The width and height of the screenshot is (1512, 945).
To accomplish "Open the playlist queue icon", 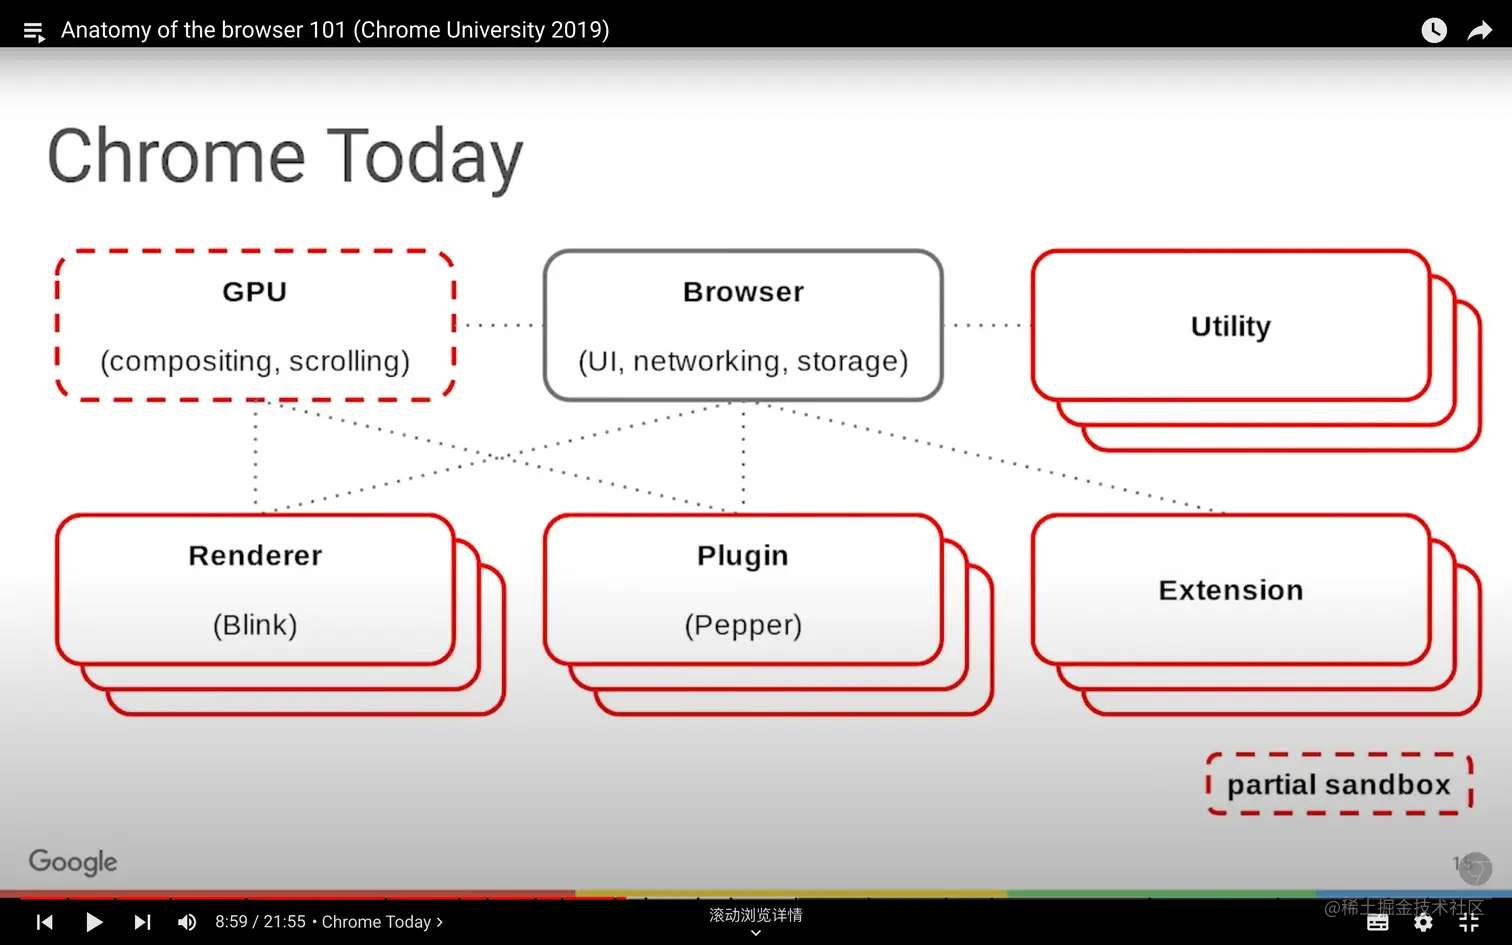I will [34, 32].
